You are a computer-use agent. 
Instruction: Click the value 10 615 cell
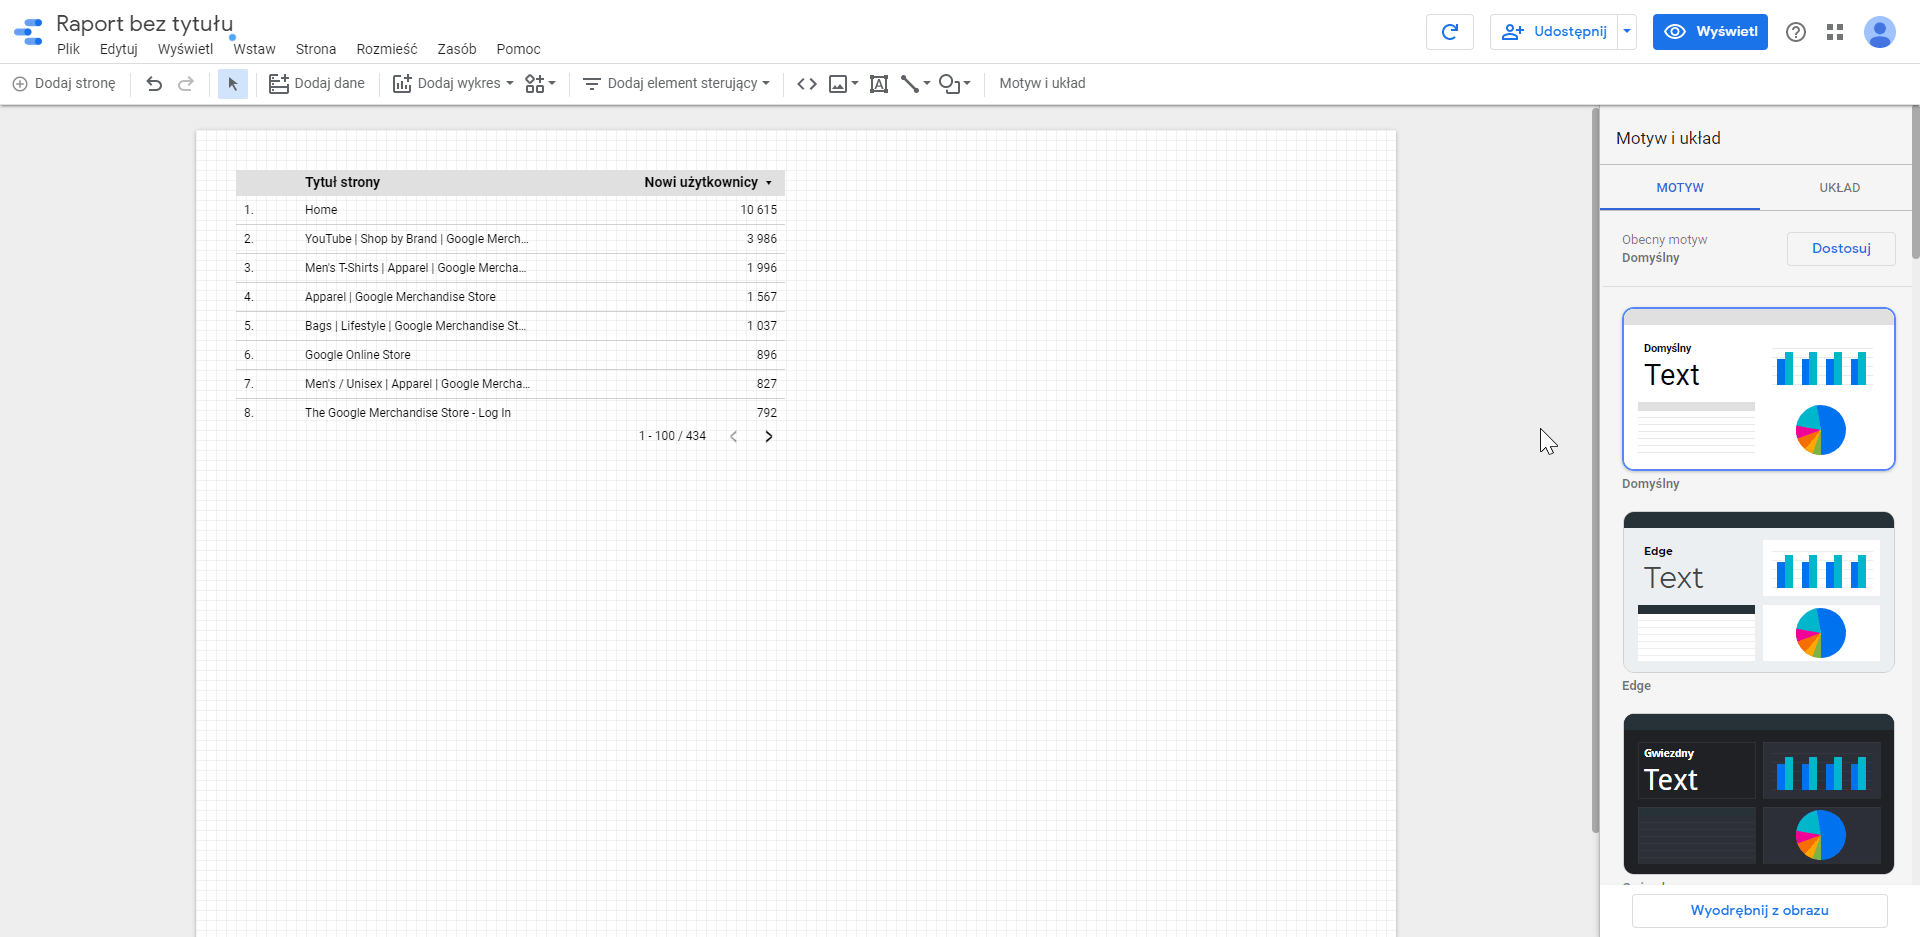758,210
